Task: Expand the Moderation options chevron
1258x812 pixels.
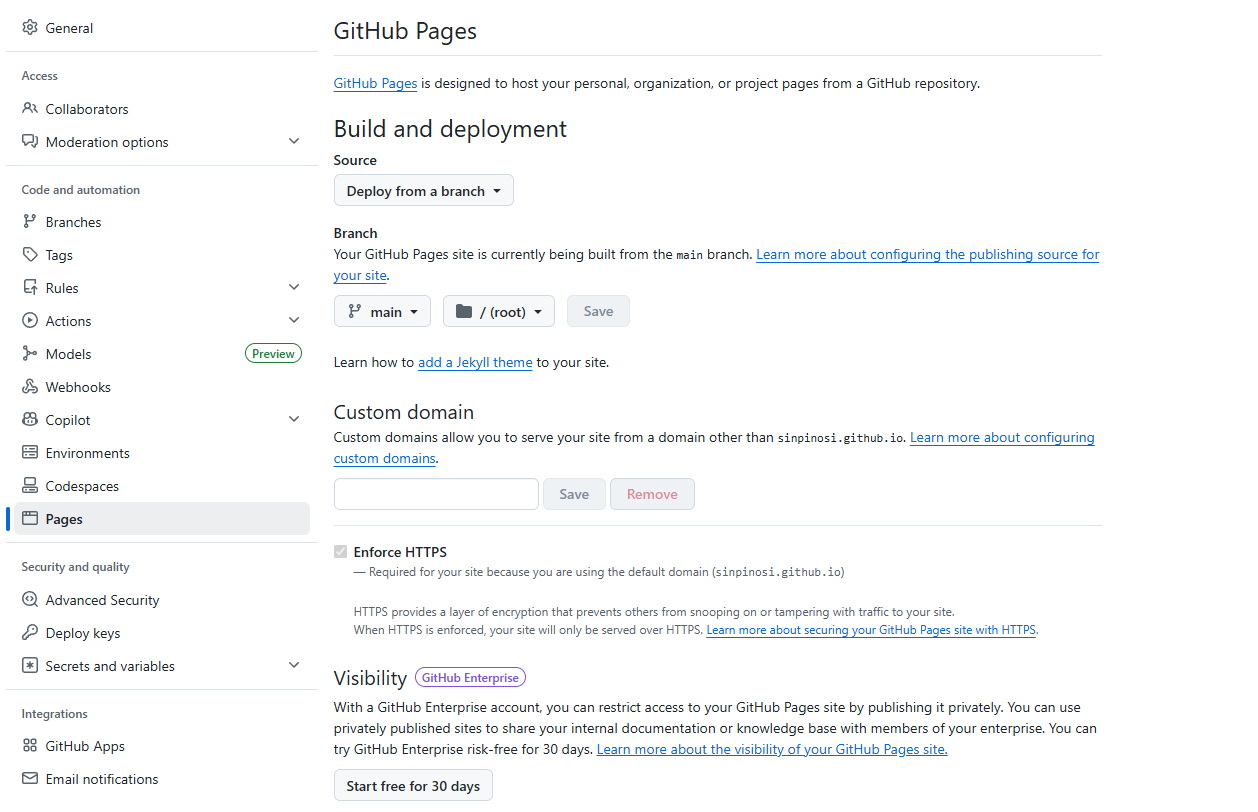Action: [x=294, y=142]
